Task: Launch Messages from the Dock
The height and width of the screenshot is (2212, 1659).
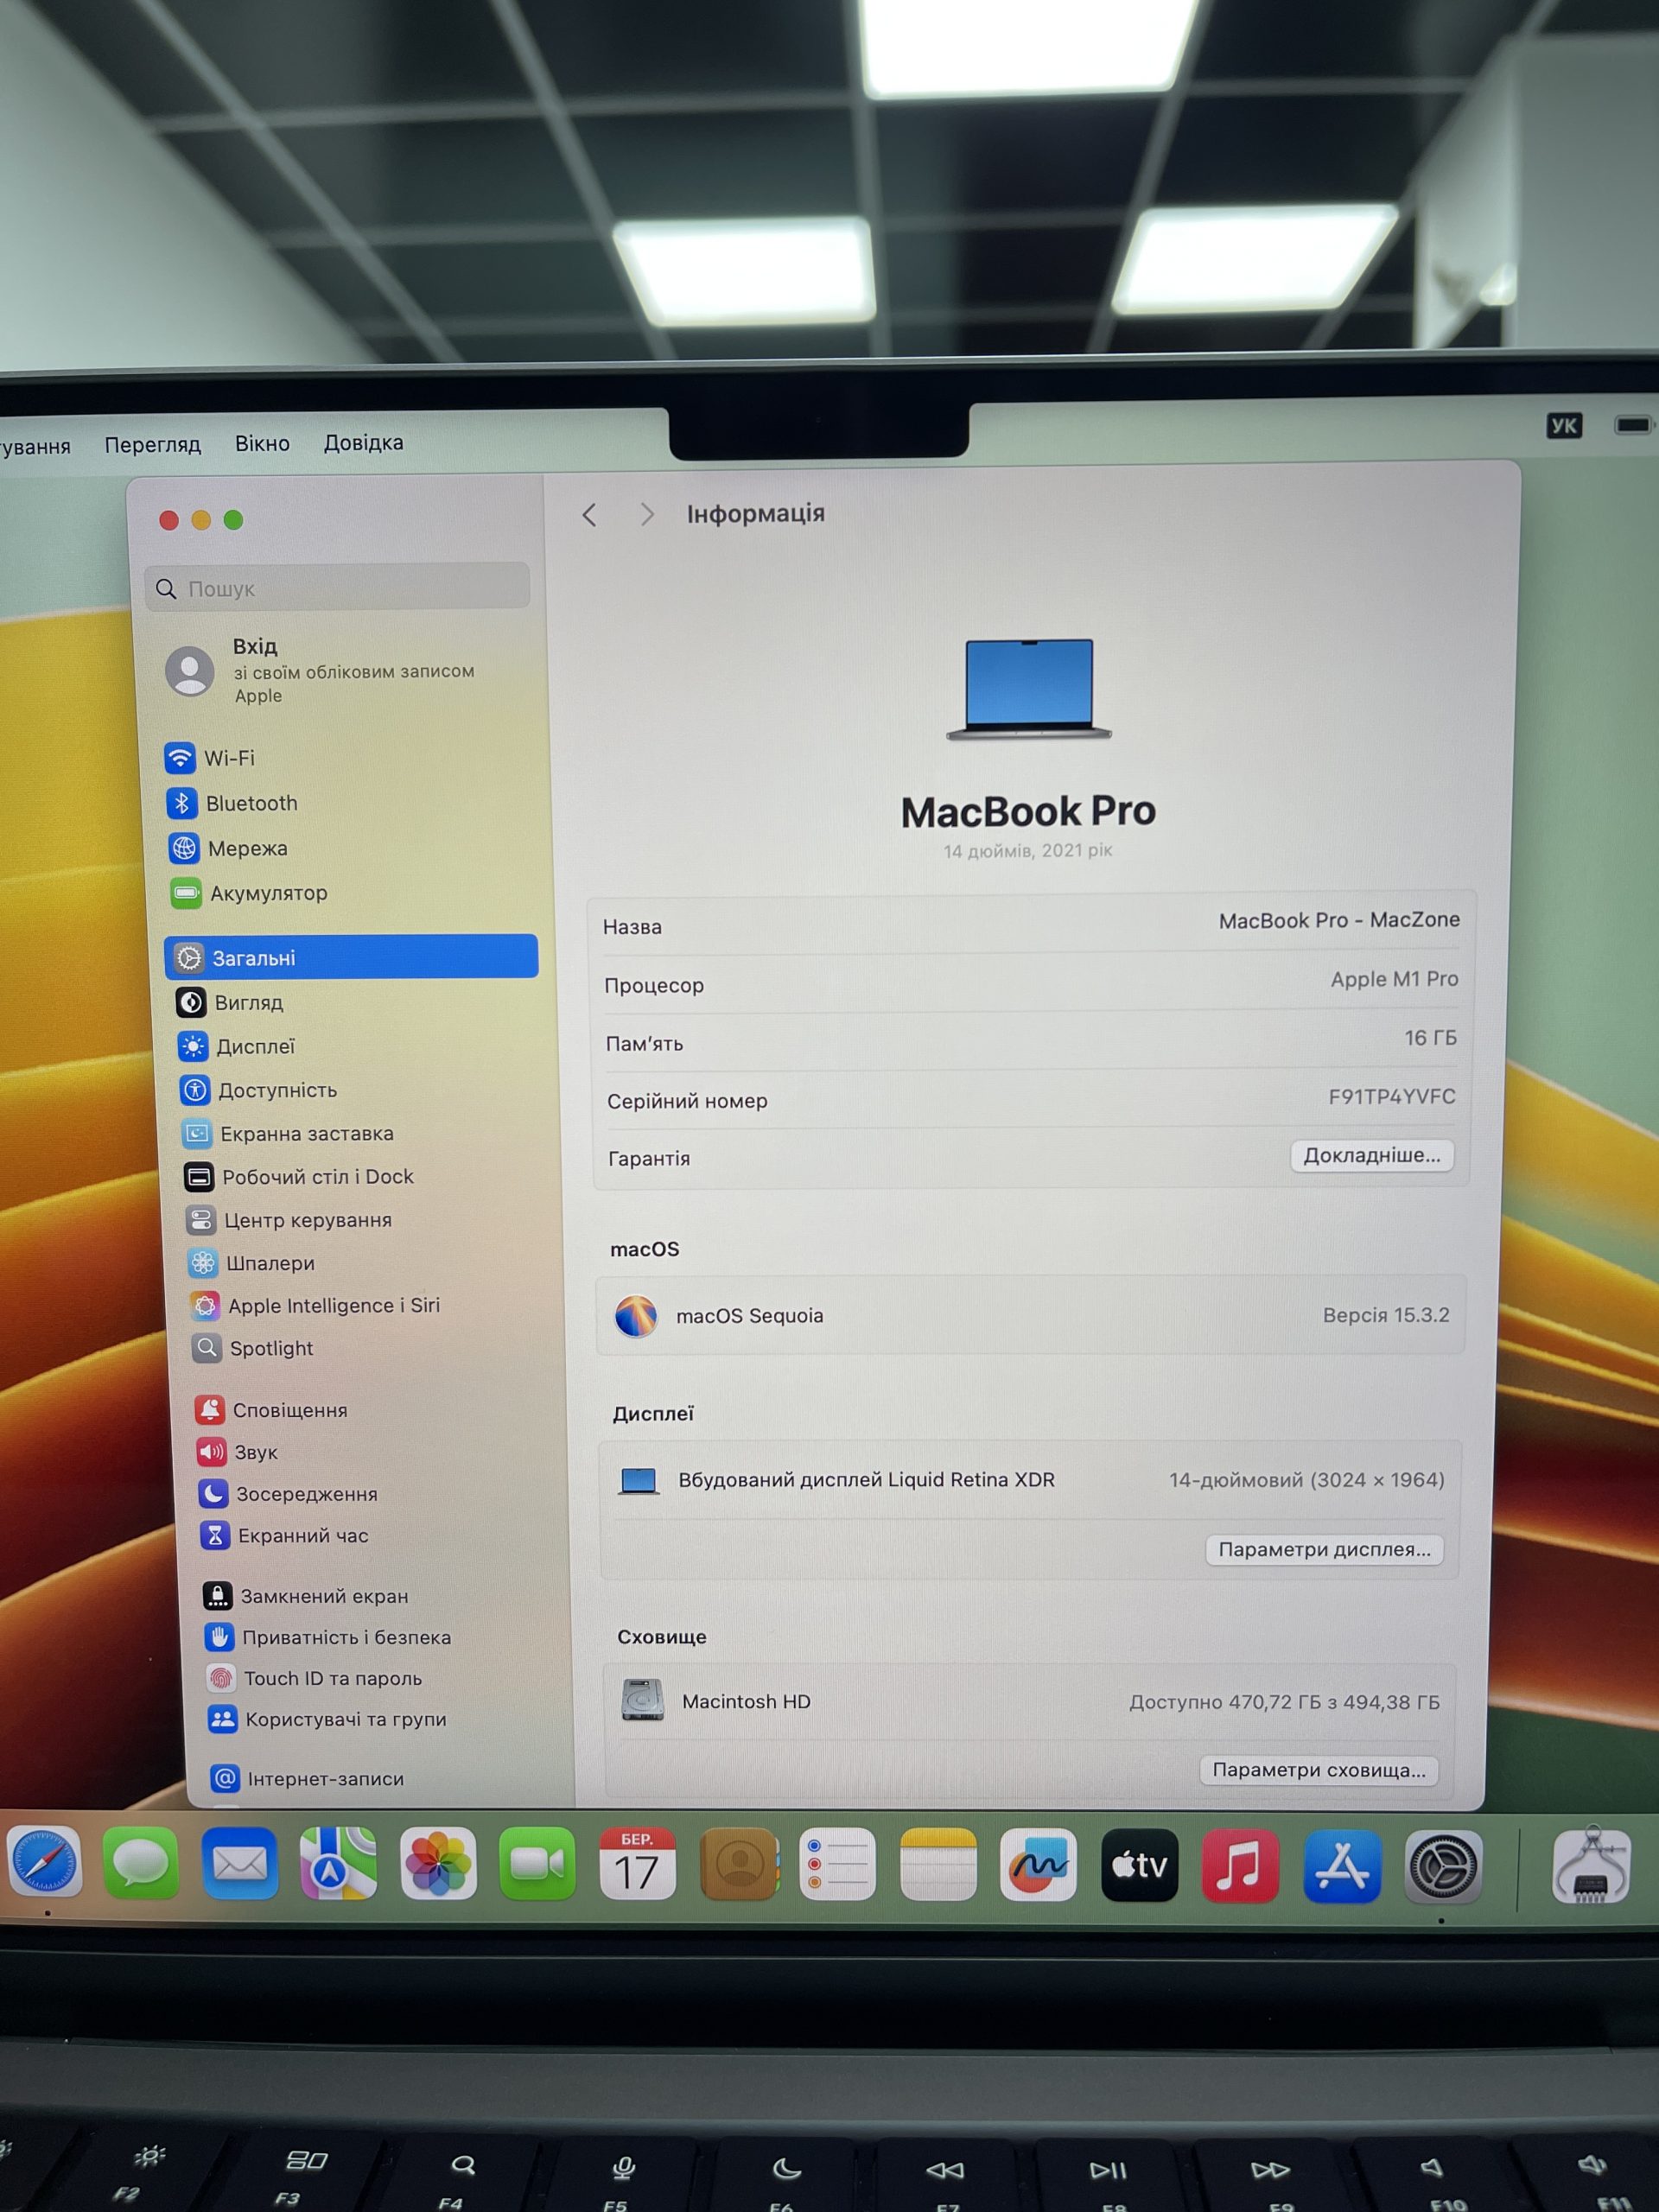Action: point(141,1864)
